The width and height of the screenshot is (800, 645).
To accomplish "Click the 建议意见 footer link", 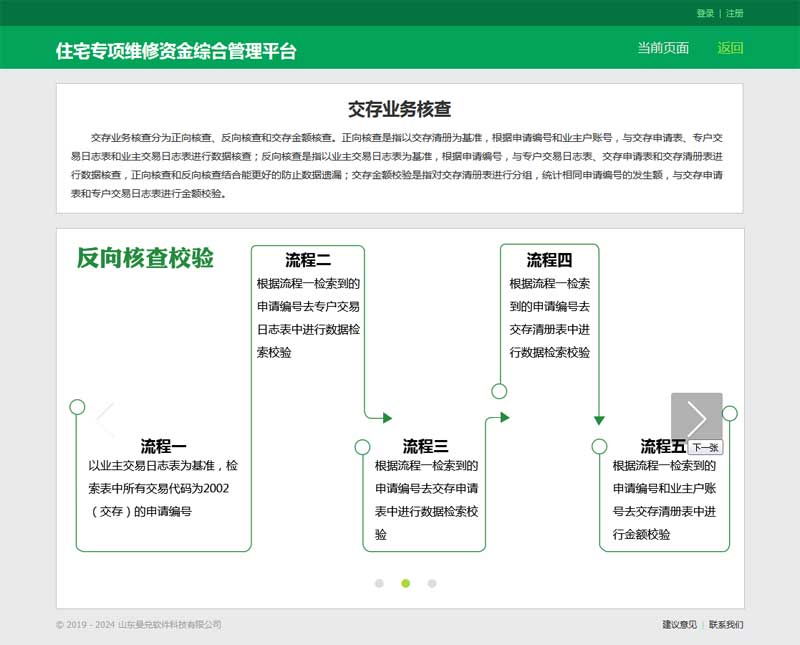I will tap(679, 625).
